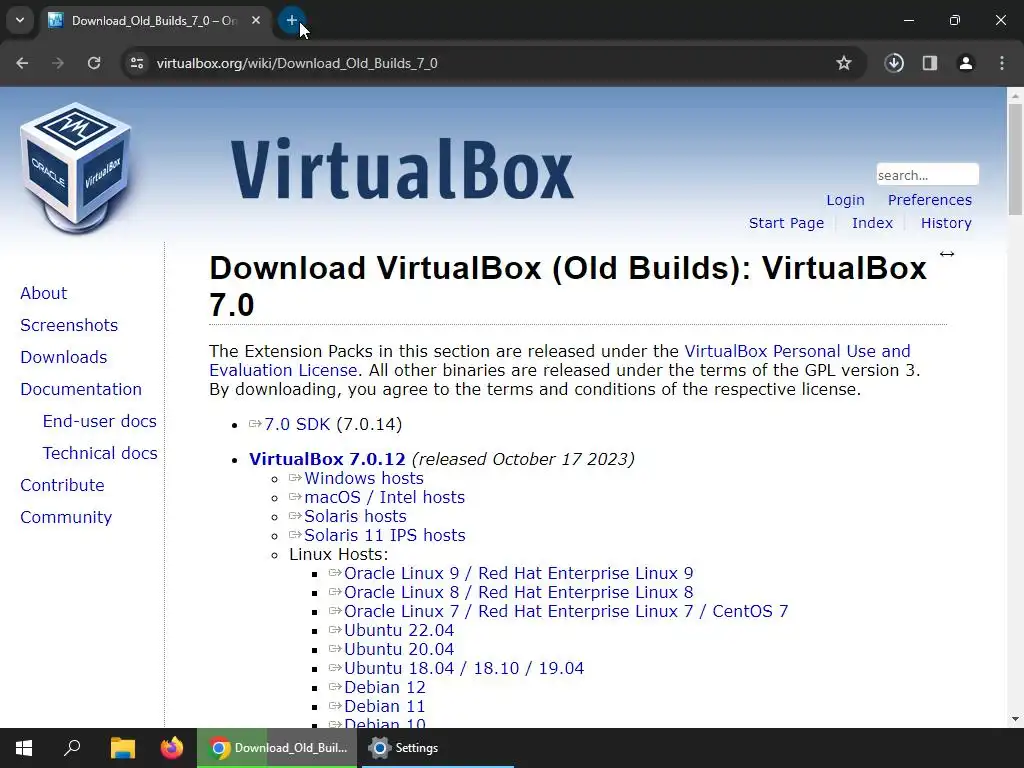Open the Chrome downloads icon
The height and width of the screenshot is (768, 1024).
(x=894, y=63)
